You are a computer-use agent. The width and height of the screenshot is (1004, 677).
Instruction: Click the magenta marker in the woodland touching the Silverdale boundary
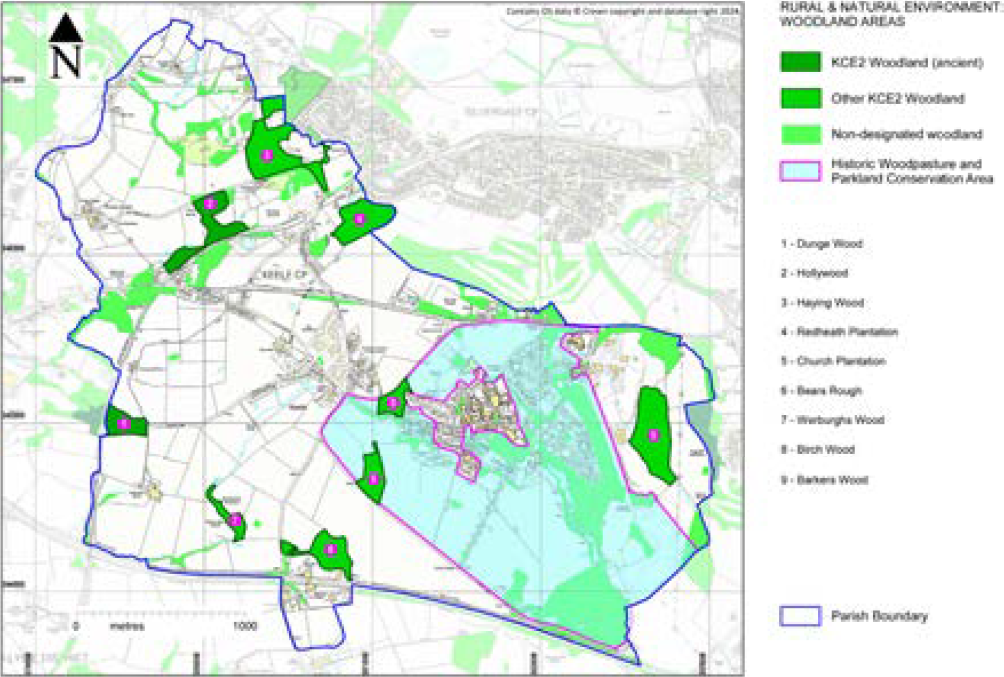click(x=359, y=219)
